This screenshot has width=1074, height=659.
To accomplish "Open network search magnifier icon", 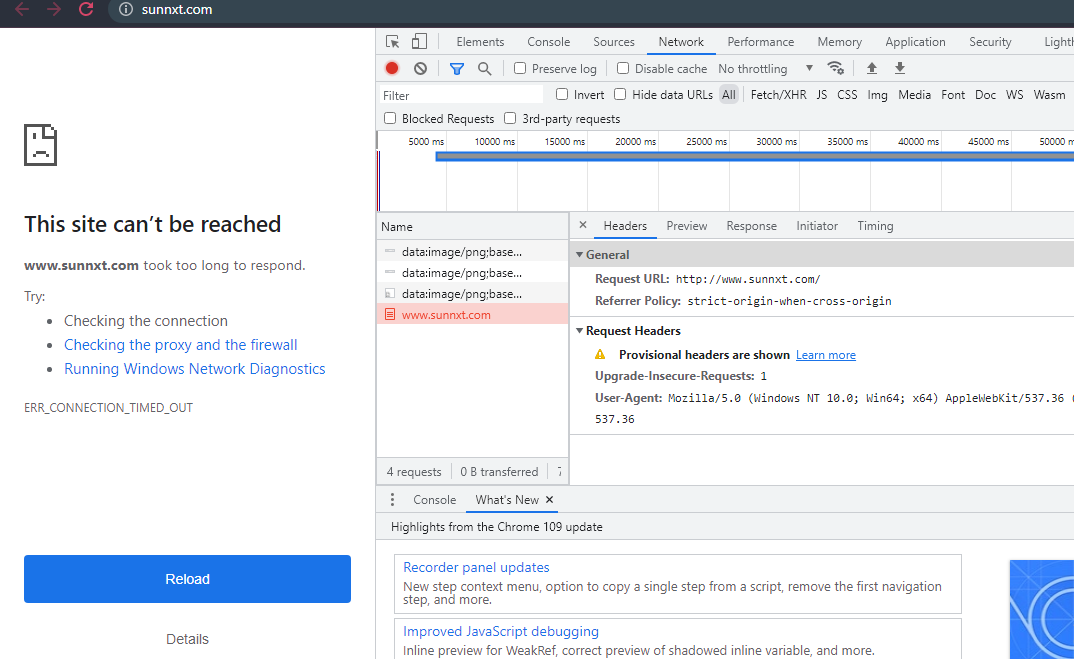I will [x=484, y=69].
